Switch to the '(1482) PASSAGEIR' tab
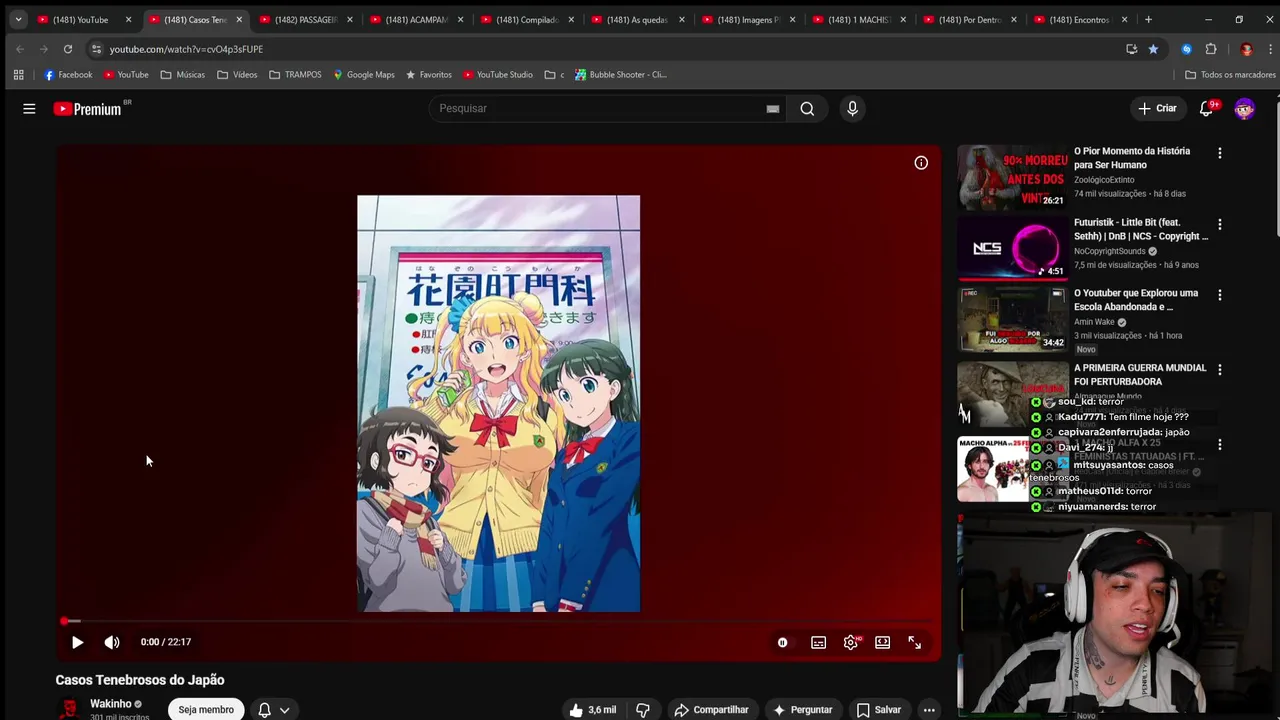Image resolution: width=1280 pixels, height=720 pixels. (x=305, y=19)
